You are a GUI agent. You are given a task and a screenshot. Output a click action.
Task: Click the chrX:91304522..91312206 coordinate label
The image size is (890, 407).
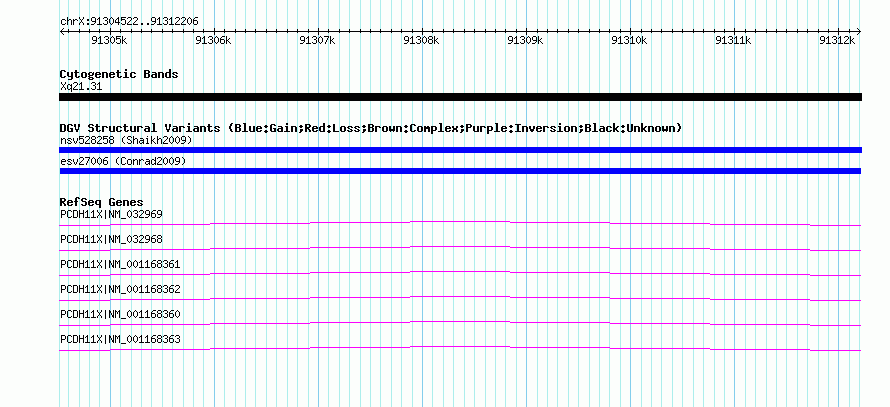coord(129,22)
